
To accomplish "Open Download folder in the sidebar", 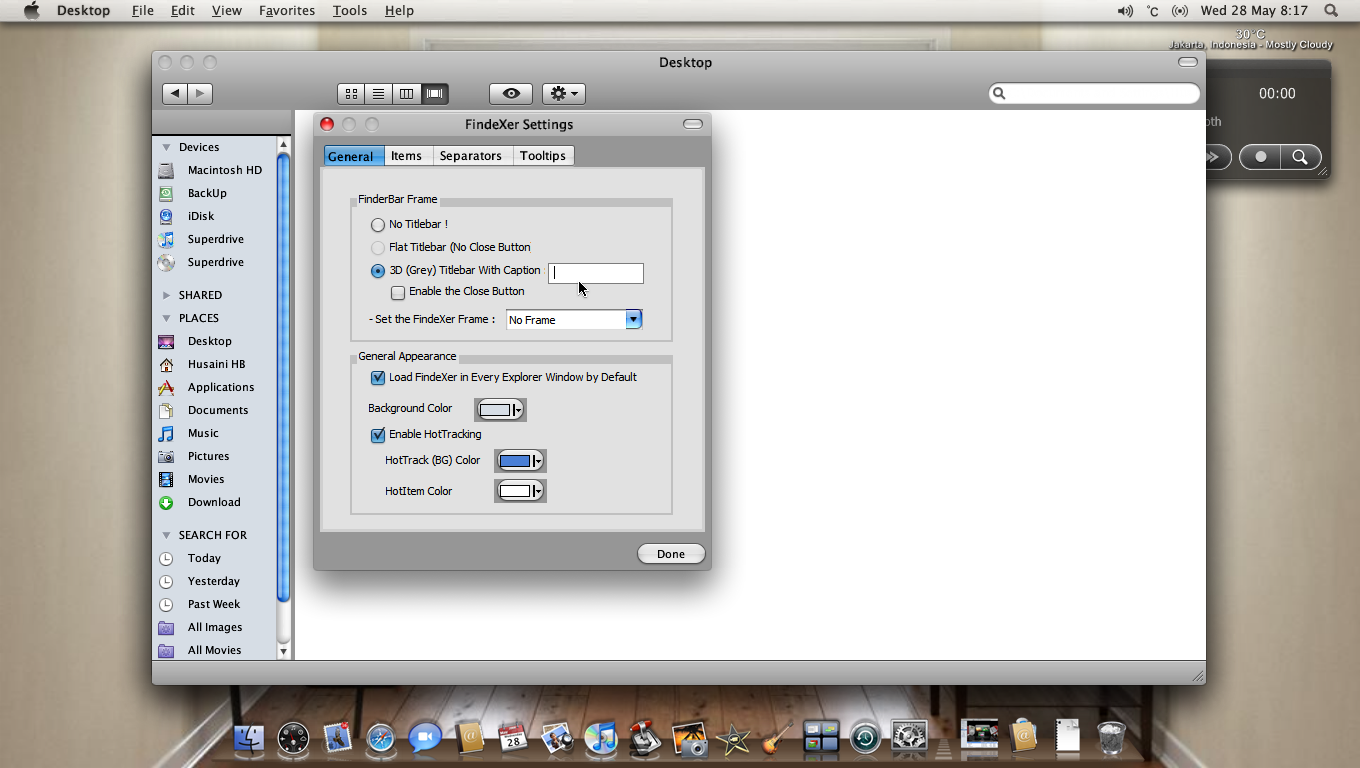I will tap(215, 502).
